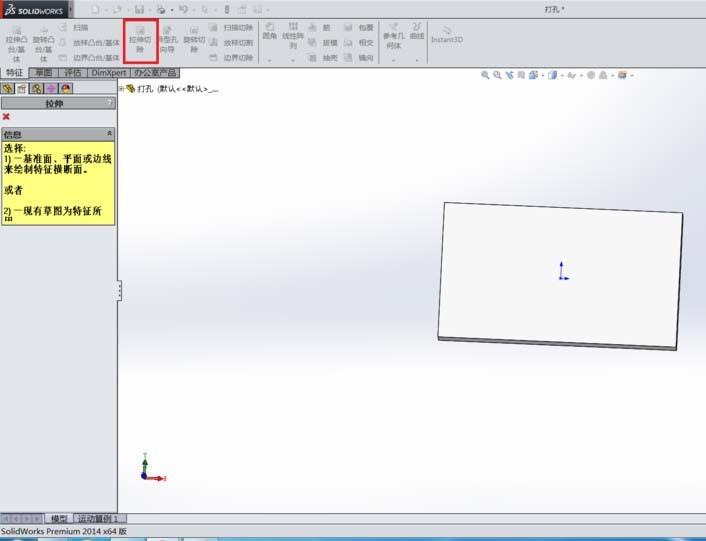The width and height of the screenshot is (706, 541).
Task: Open the SolidWorks menu flyout arrow
Action: tap(71, 9)
